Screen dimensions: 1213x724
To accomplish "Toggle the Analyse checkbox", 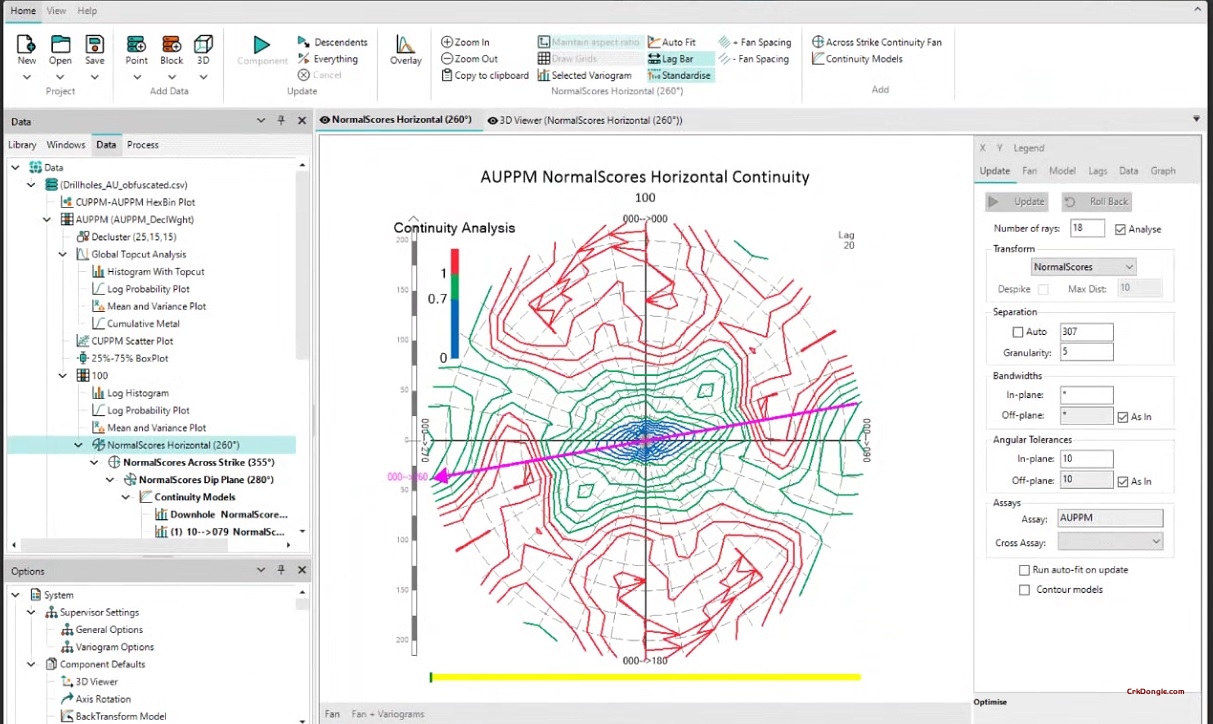I will click(1121, 229).
